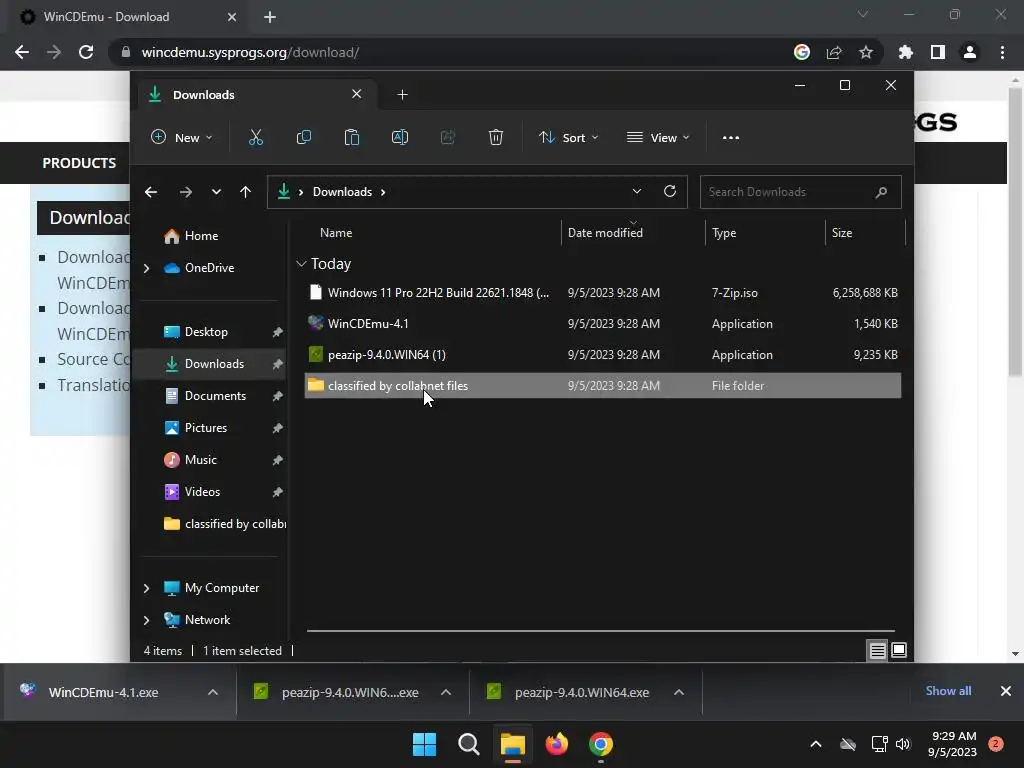Close the Chrome downloads bar
Image resolution: width=1024 pixels, height=768 pixels.
coord(1006,691)
